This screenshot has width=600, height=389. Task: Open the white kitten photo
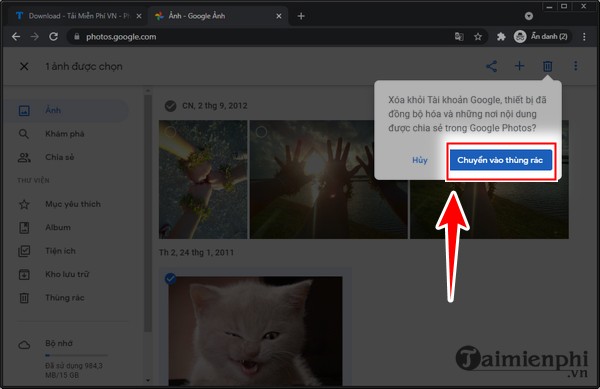255,331
